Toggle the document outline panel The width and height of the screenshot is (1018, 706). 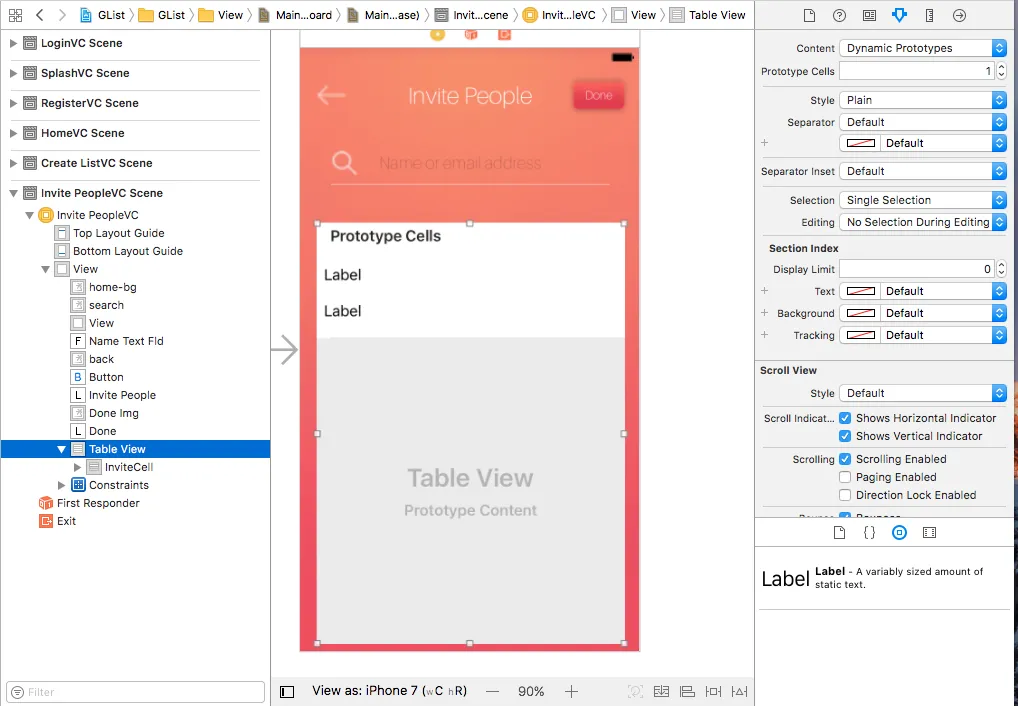pos(287,692)
